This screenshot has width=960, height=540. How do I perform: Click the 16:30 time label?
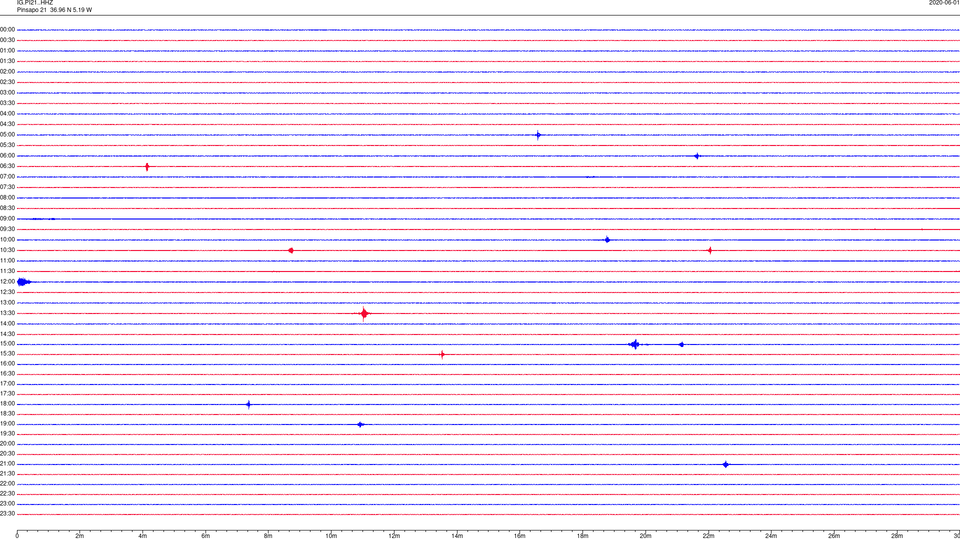(7, 373)
